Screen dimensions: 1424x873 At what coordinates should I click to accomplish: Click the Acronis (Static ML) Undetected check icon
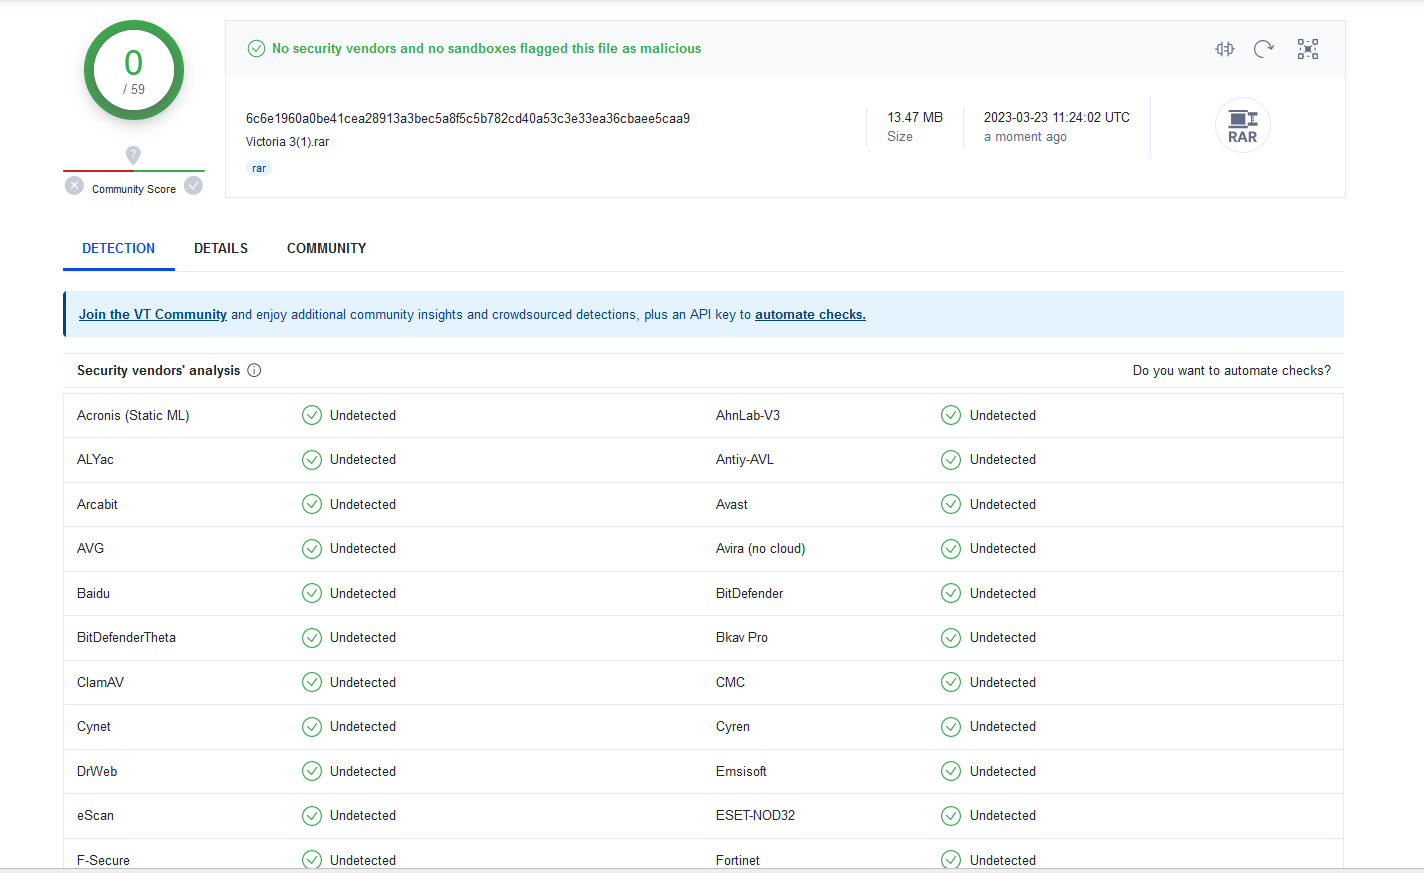click(312, 415)
